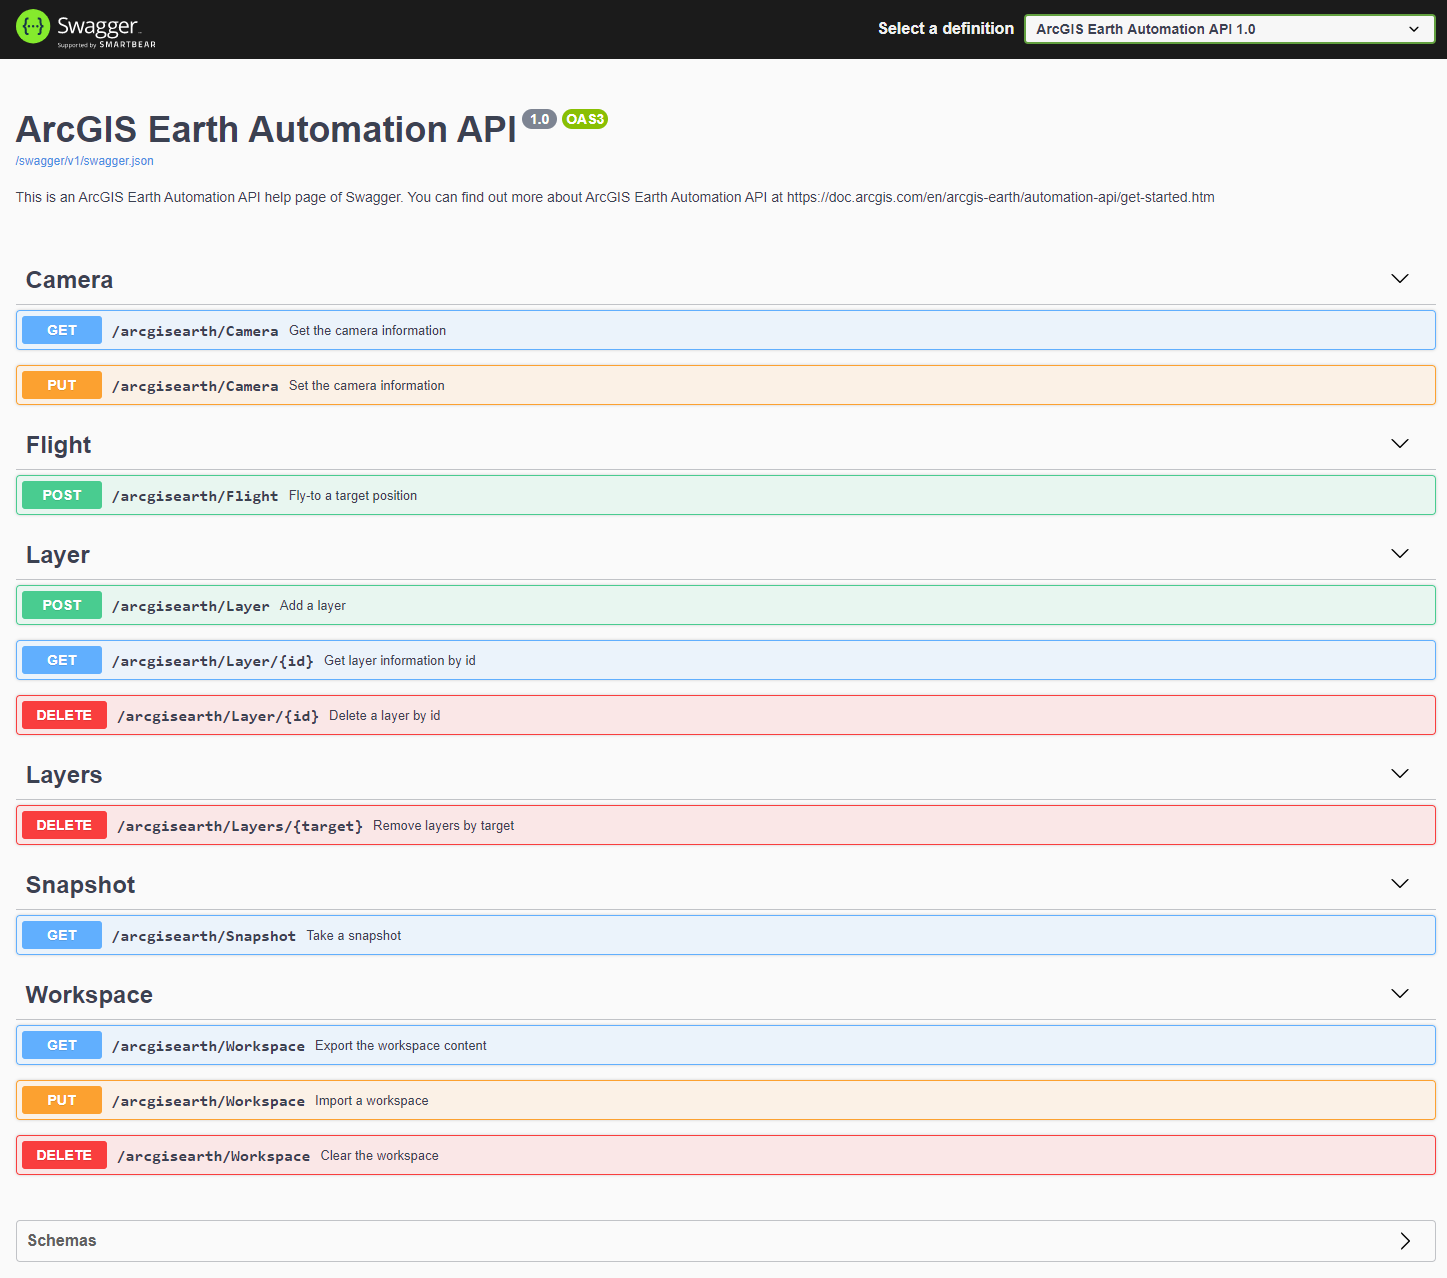Expand the DELETE /arcgisearth/Layers/{target} operation
Viewport: 1447px width, 1278px height.
tap(700, 824)
